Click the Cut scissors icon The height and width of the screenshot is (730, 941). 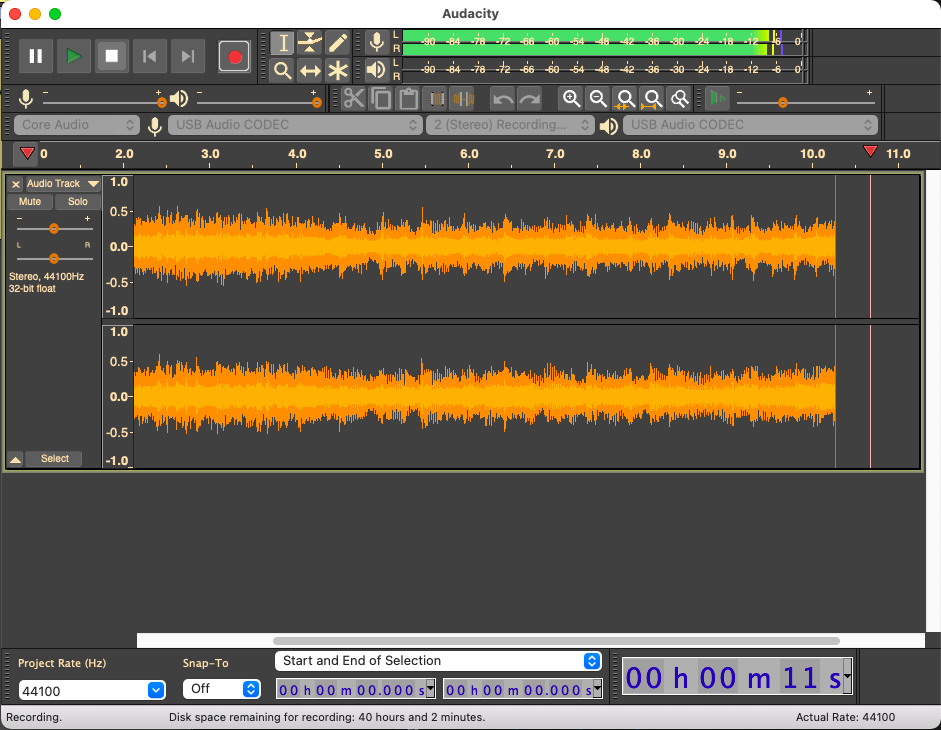click(x=353, y=98)
